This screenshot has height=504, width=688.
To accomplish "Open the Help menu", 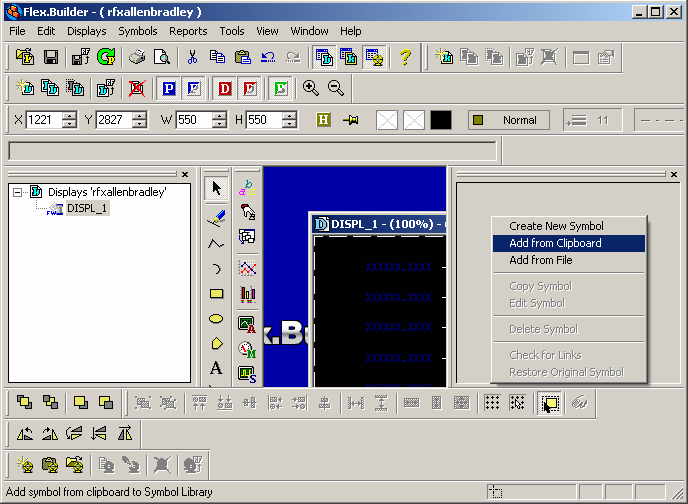I will pos(351,31).
